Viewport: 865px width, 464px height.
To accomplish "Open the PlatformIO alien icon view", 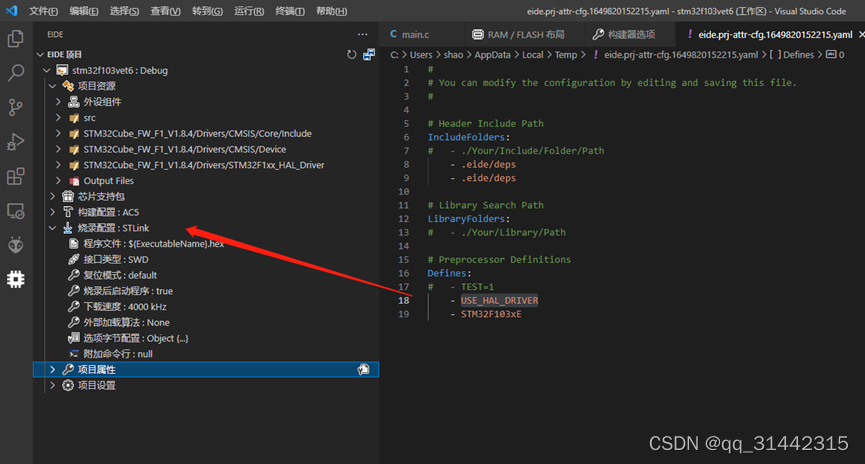I will click(15, 245).
